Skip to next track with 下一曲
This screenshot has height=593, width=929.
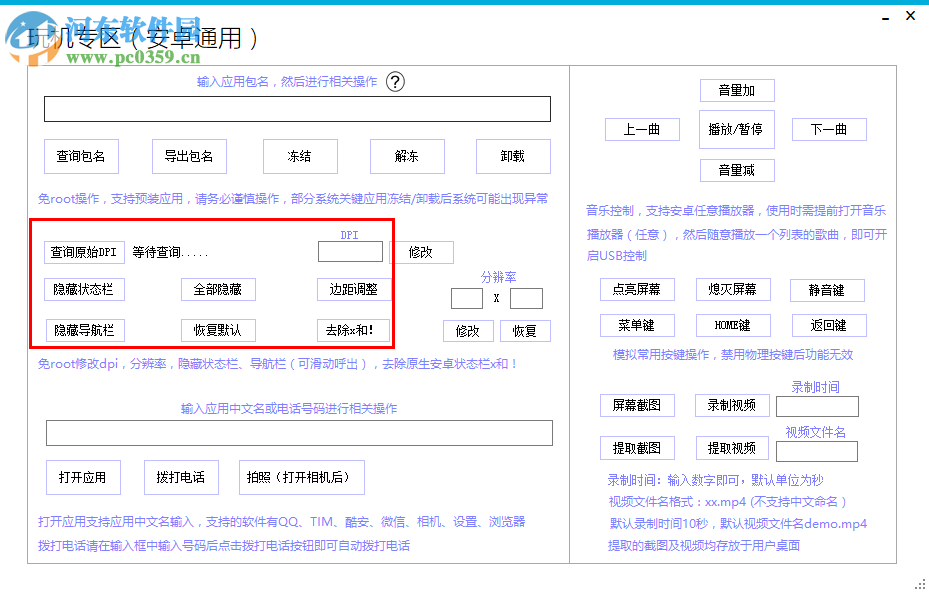coord(829,130)
